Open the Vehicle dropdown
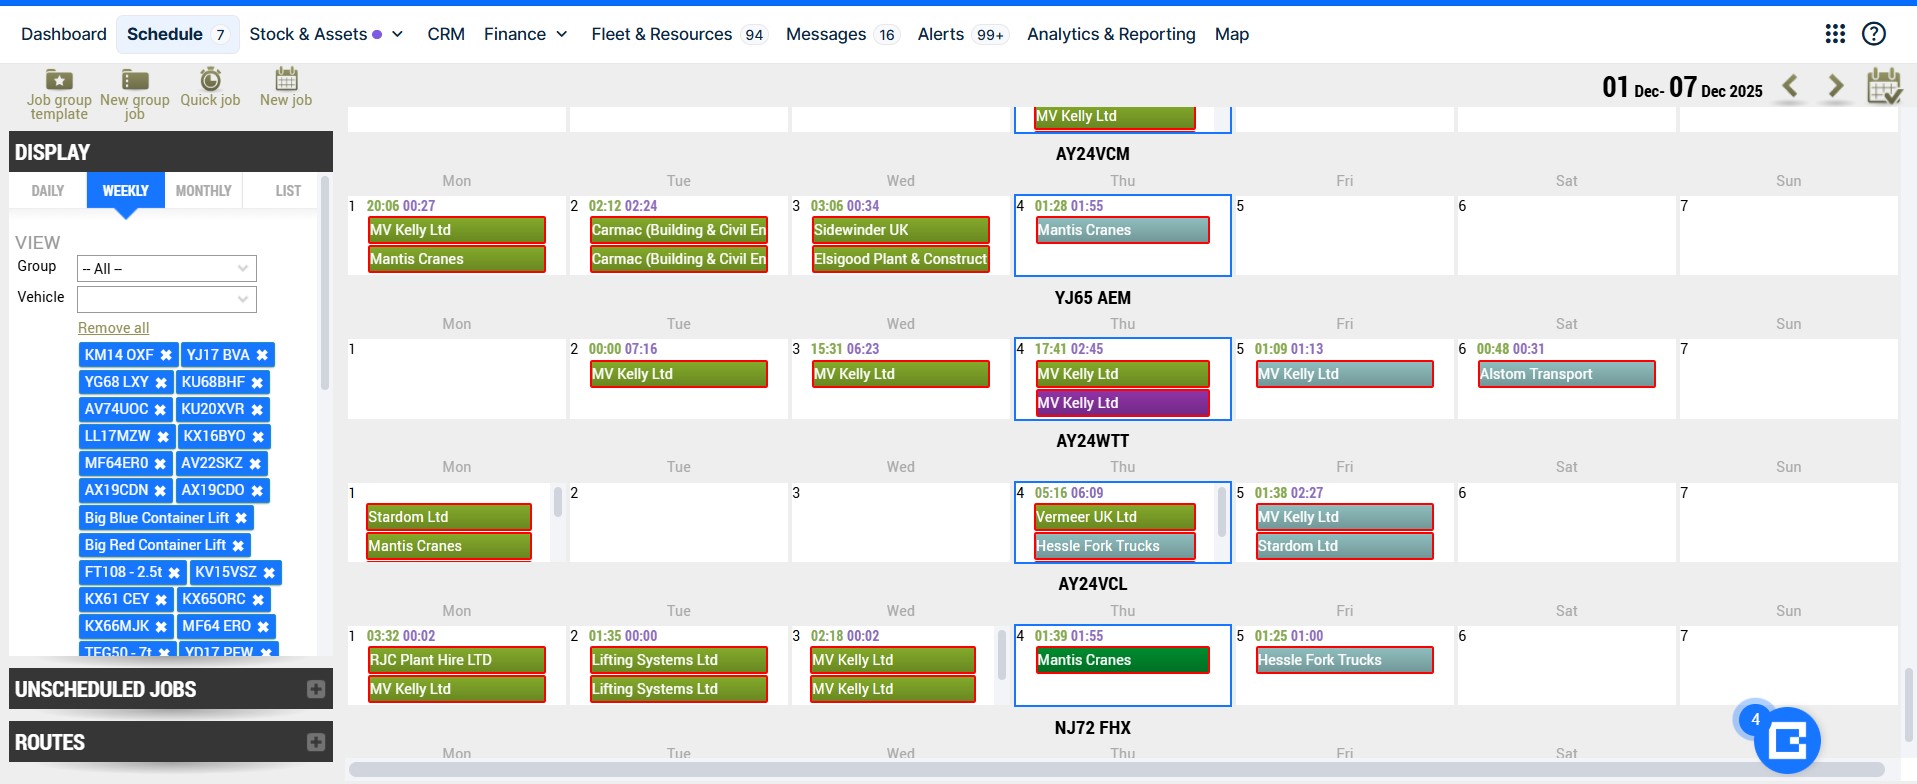The height and width of the screenshot is (784, 1917). [167, 299]
